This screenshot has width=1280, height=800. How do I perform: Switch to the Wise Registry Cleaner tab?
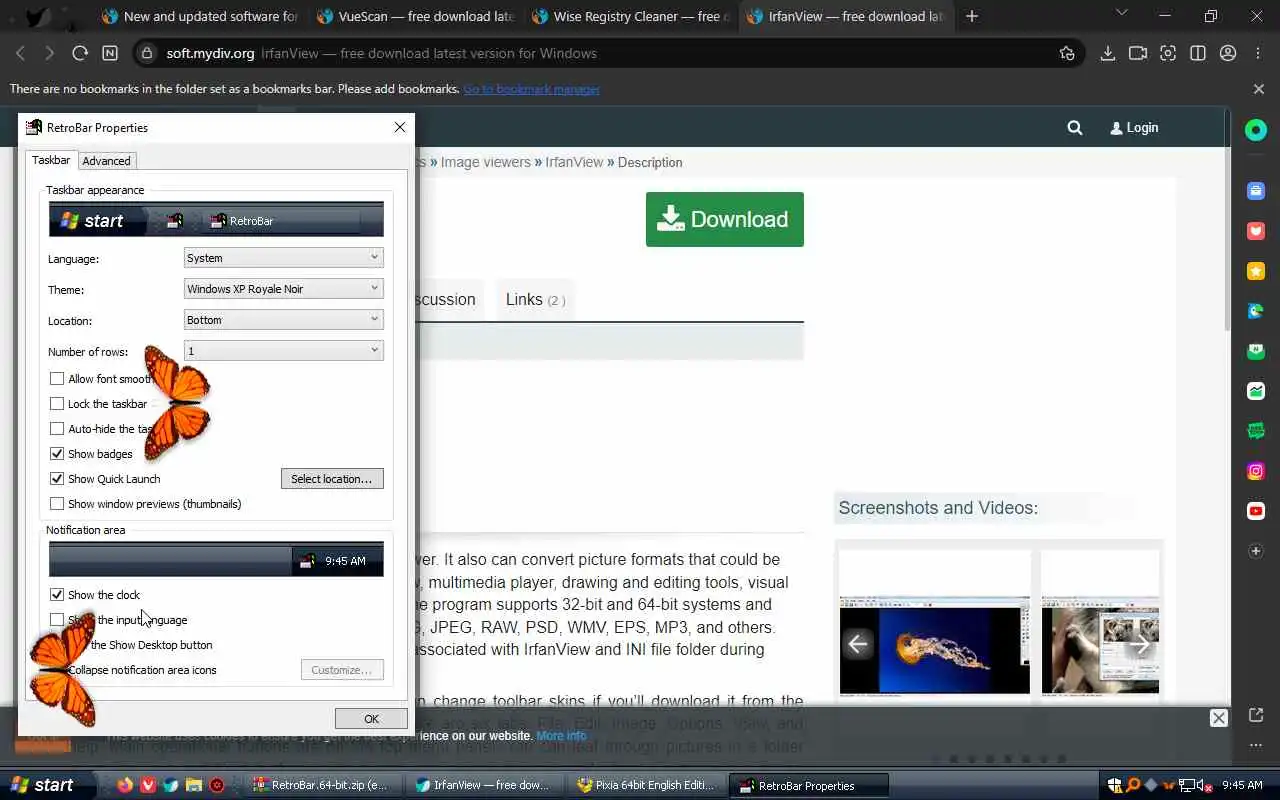point(630,16)
